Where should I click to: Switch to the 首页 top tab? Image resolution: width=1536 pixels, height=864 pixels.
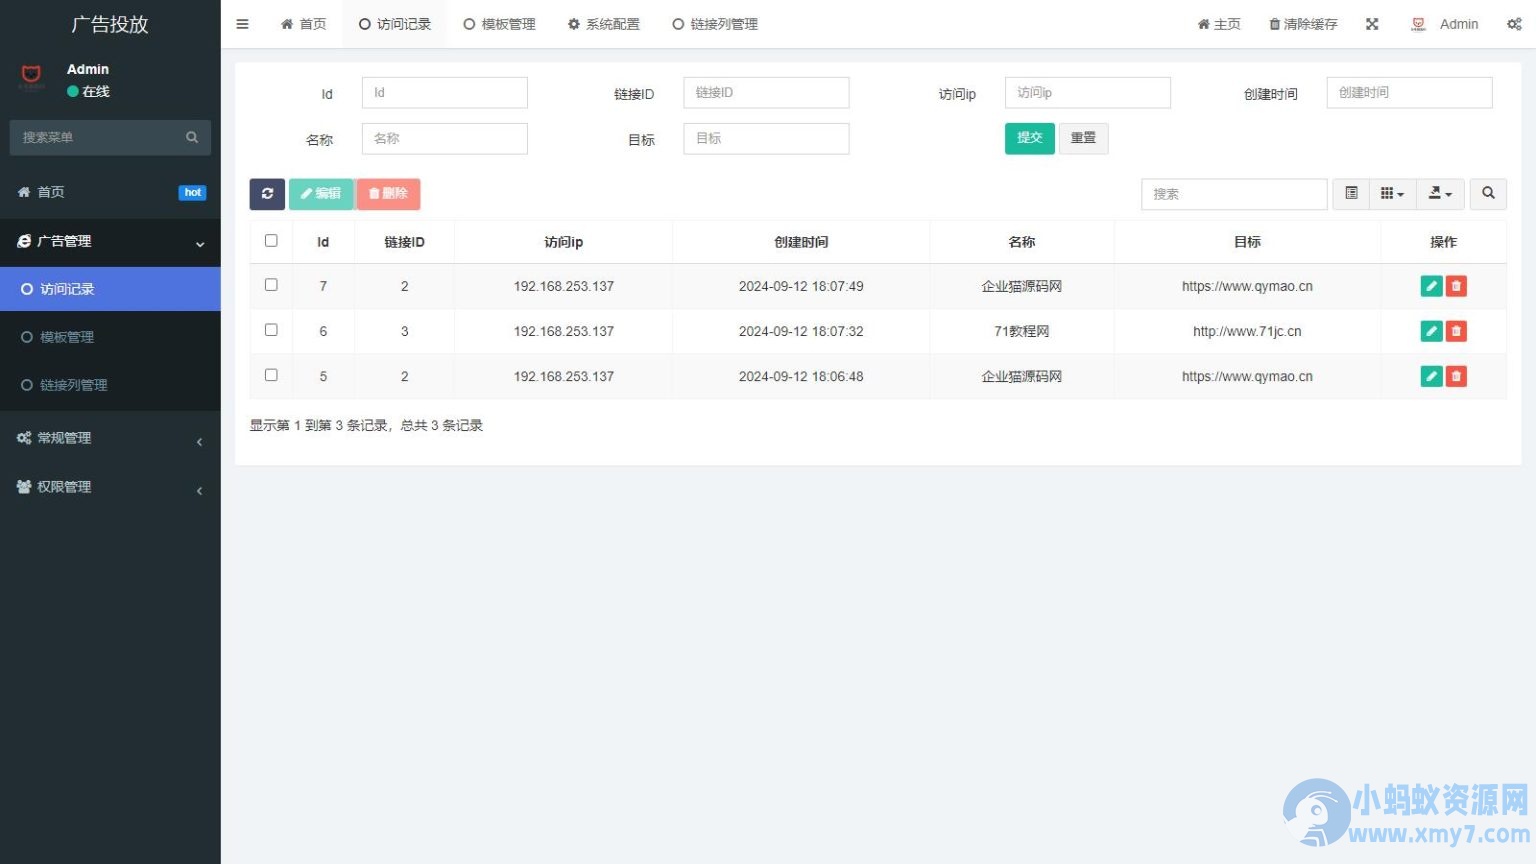point(303,24)
